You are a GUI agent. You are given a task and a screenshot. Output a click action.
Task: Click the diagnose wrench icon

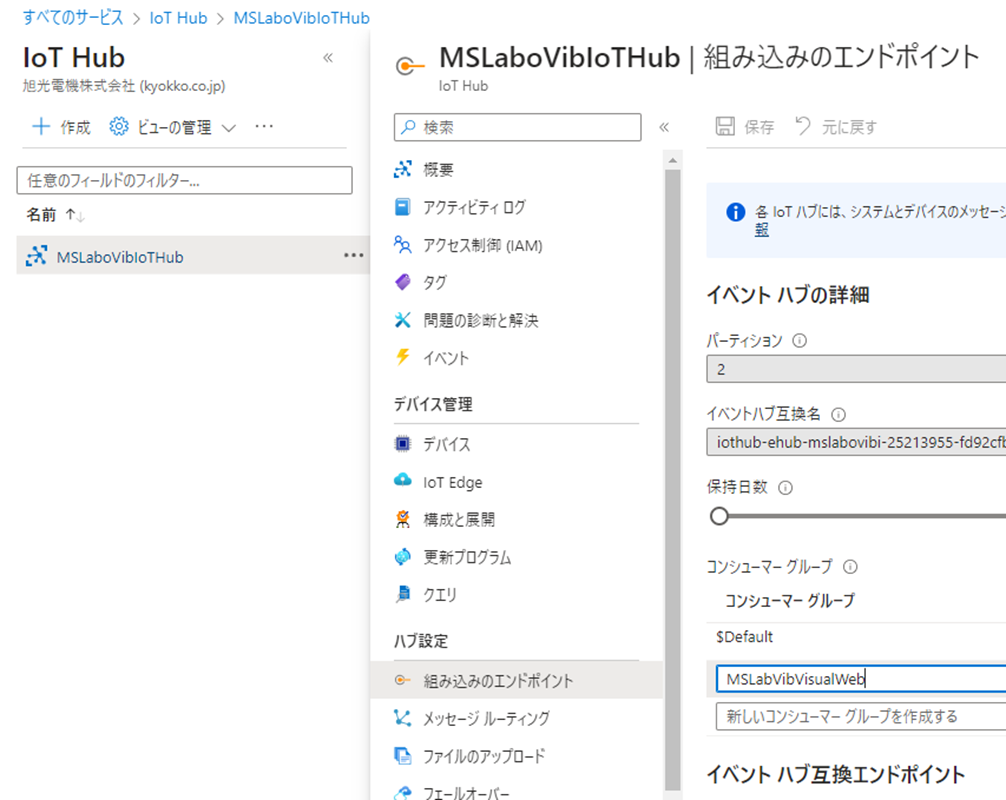402,319
